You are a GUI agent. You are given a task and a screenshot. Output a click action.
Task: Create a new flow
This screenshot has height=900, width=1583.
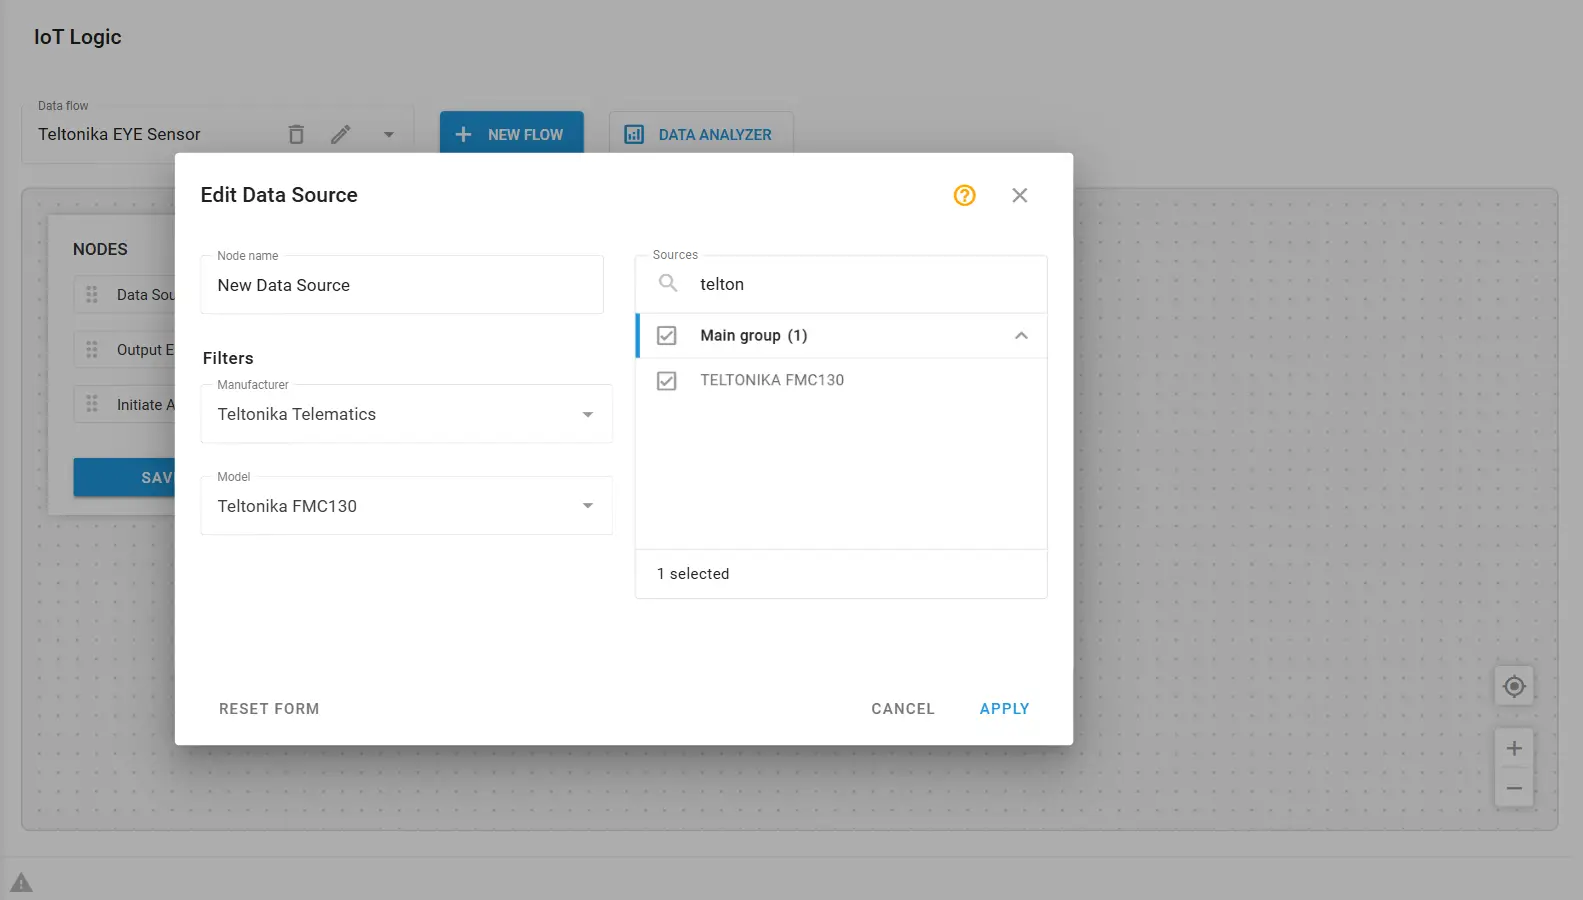click(512, 133)
